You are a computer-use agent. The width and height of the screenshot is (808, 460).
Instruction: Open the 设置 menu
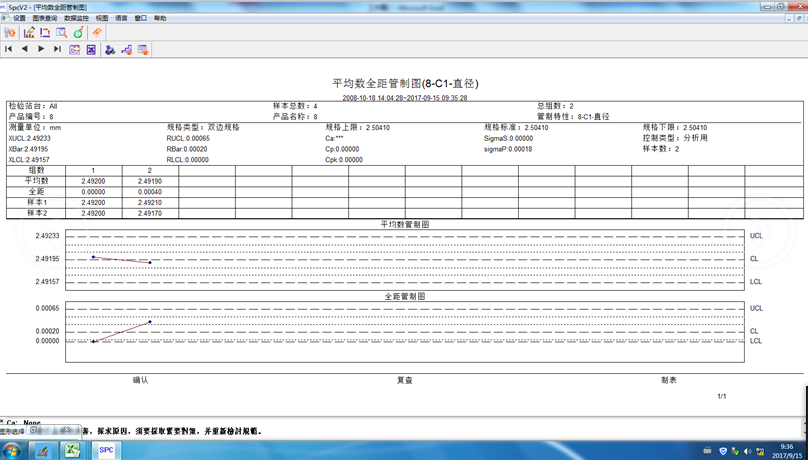click(x=19, y=18)
